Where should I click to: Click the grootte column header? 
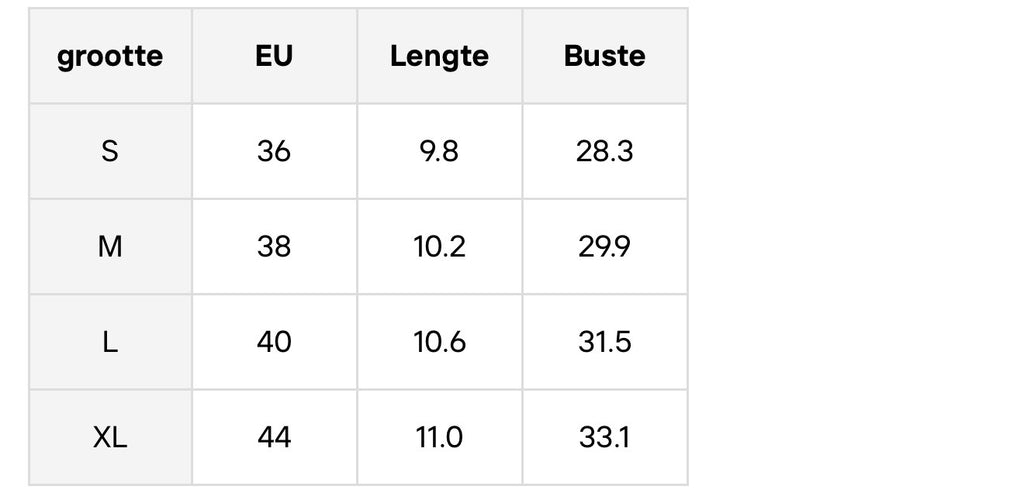coord(110,56)
